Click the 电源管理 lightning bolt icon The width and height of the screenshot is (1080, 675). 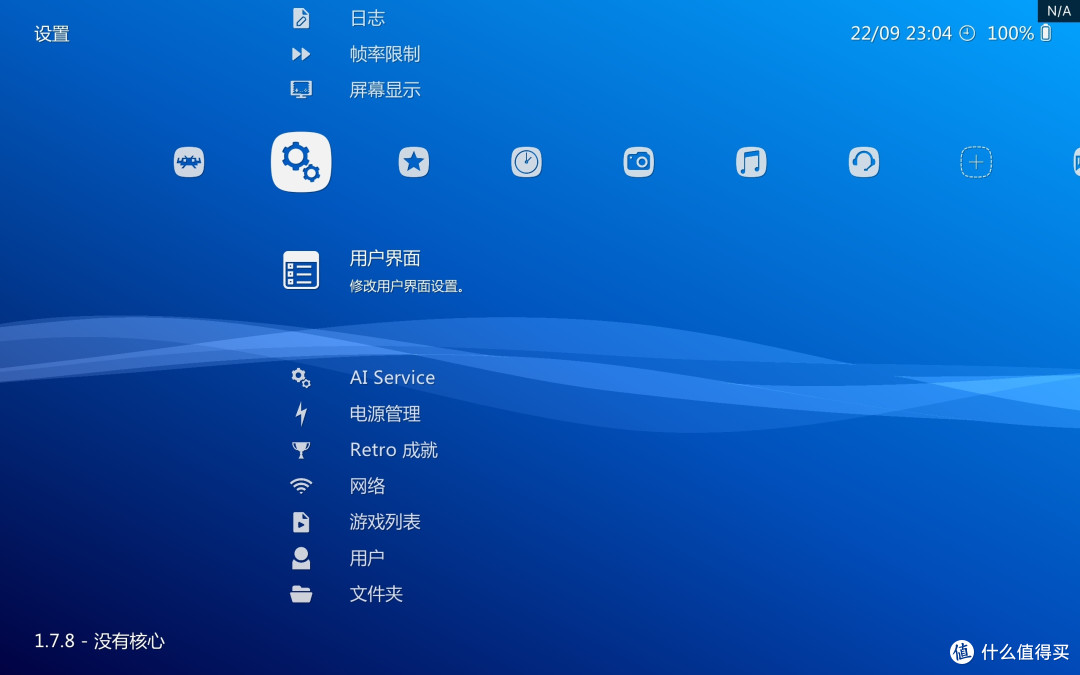(x=301, y=413)
